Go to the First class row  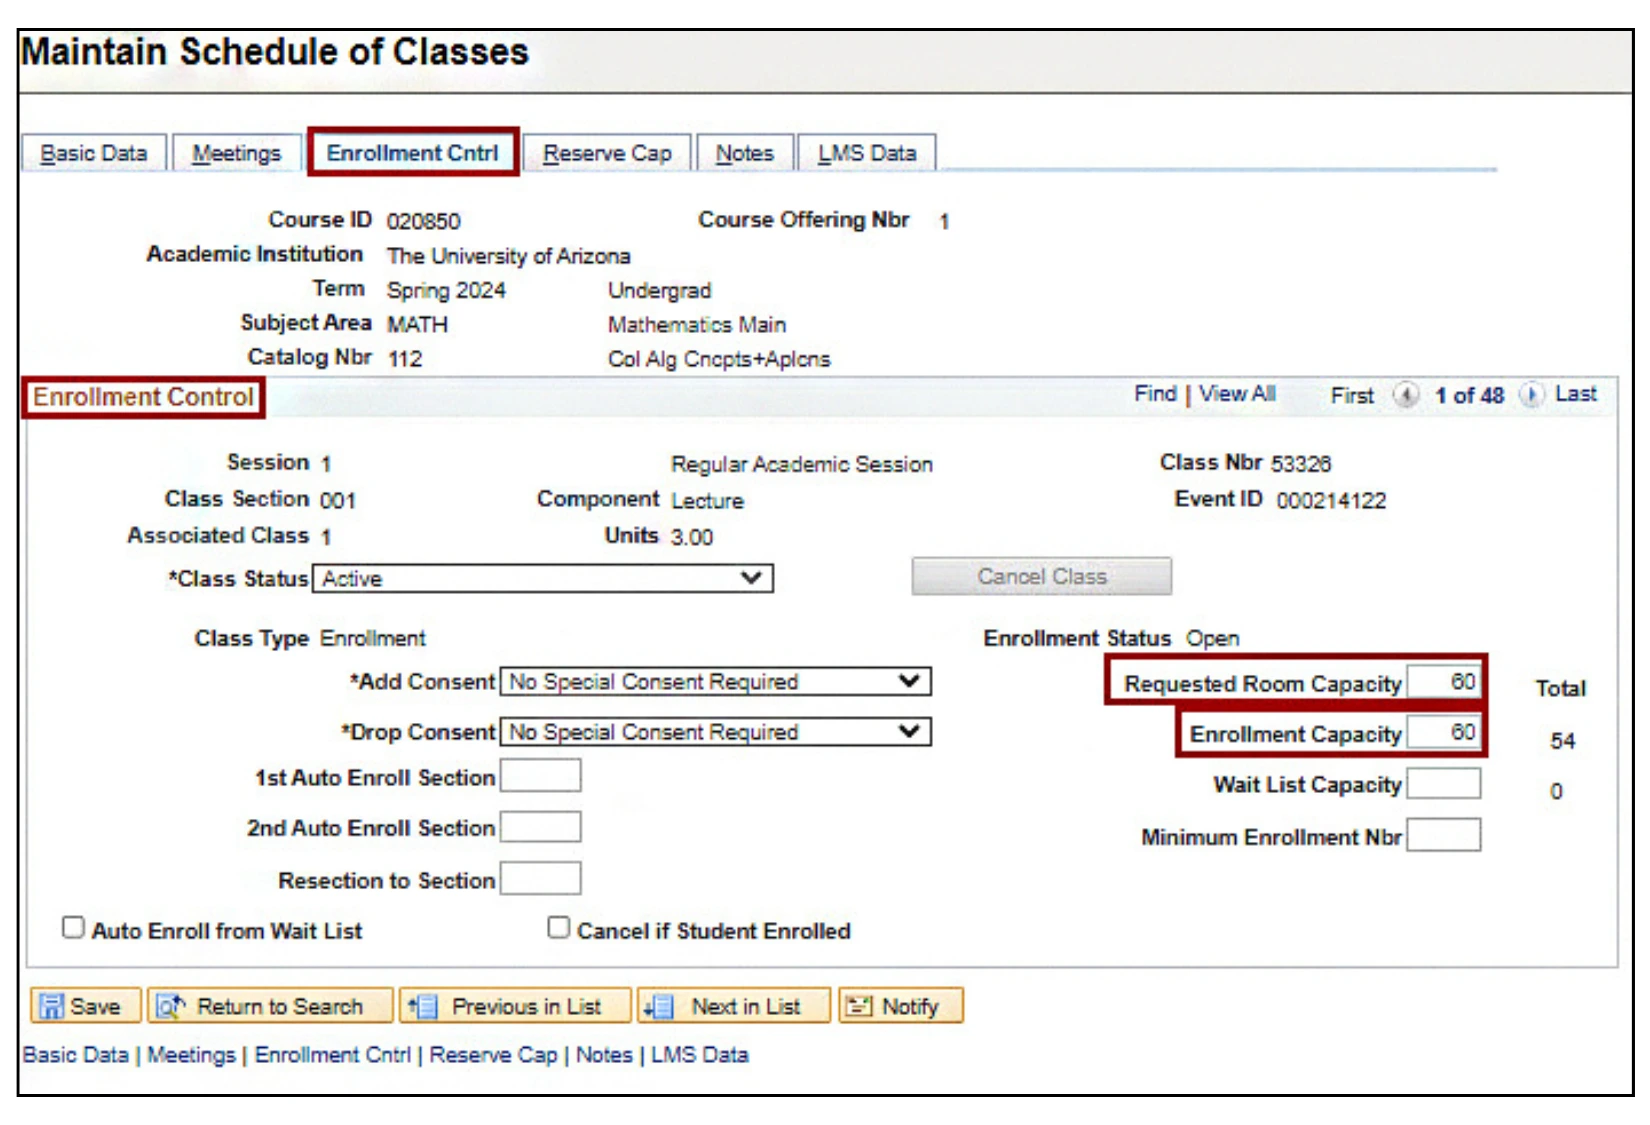coord(1352,396)
